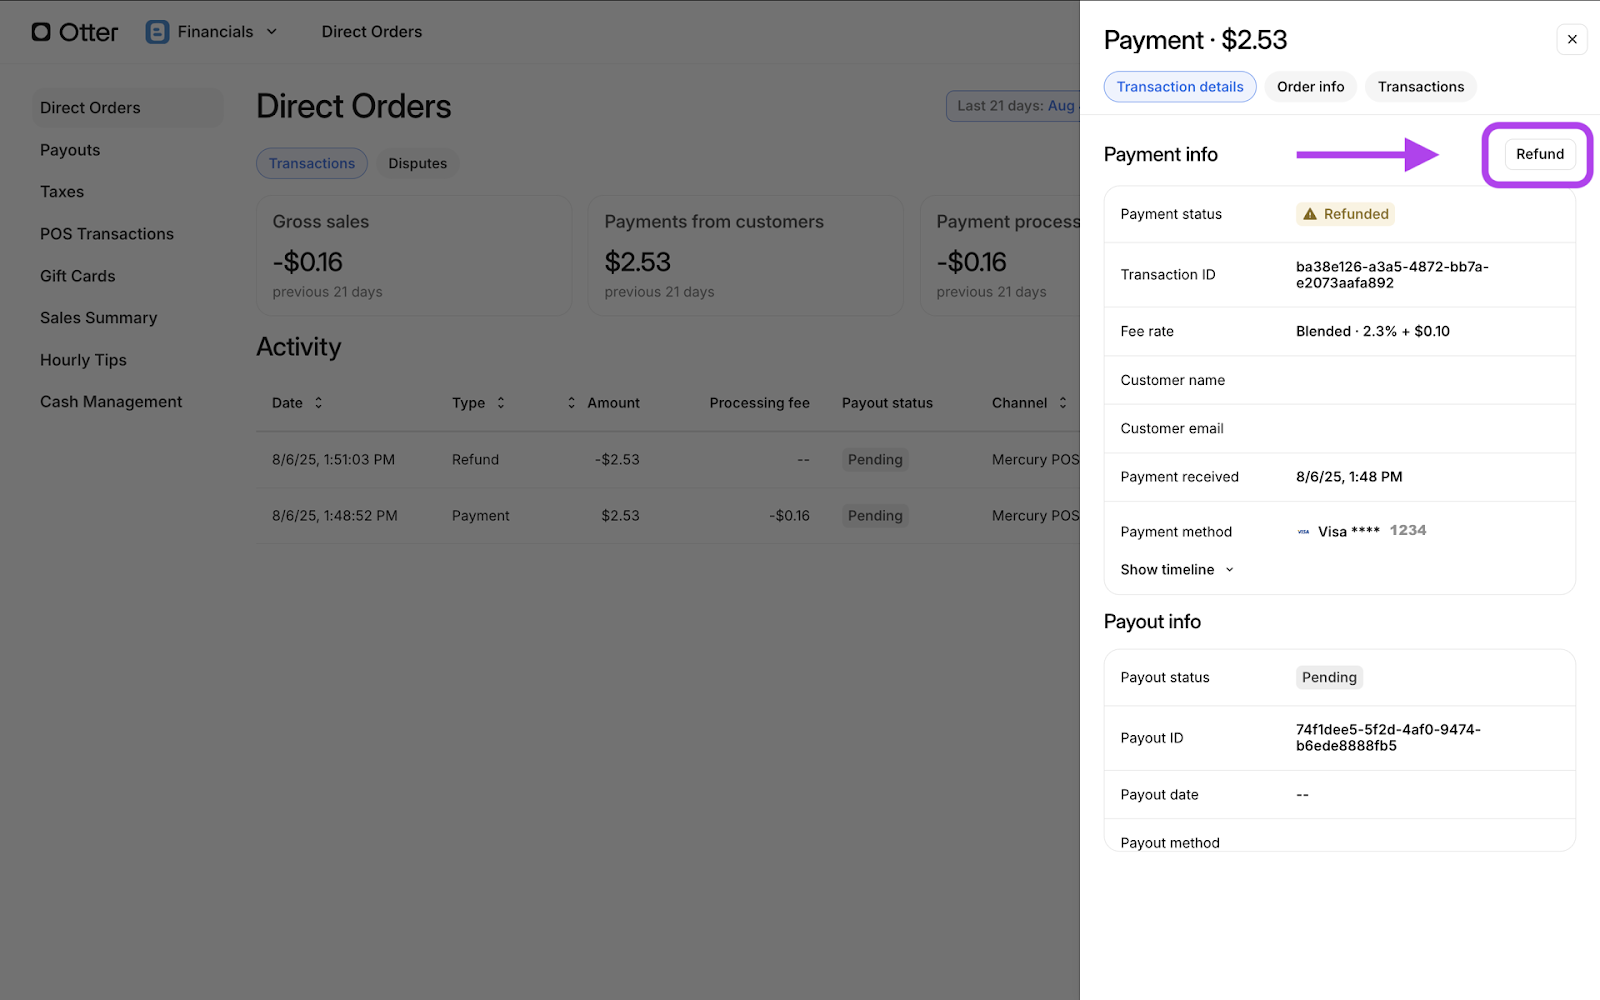Expand the Show timeline section
This screenshot has height=1000, width=1600.
coord(1176,570)
